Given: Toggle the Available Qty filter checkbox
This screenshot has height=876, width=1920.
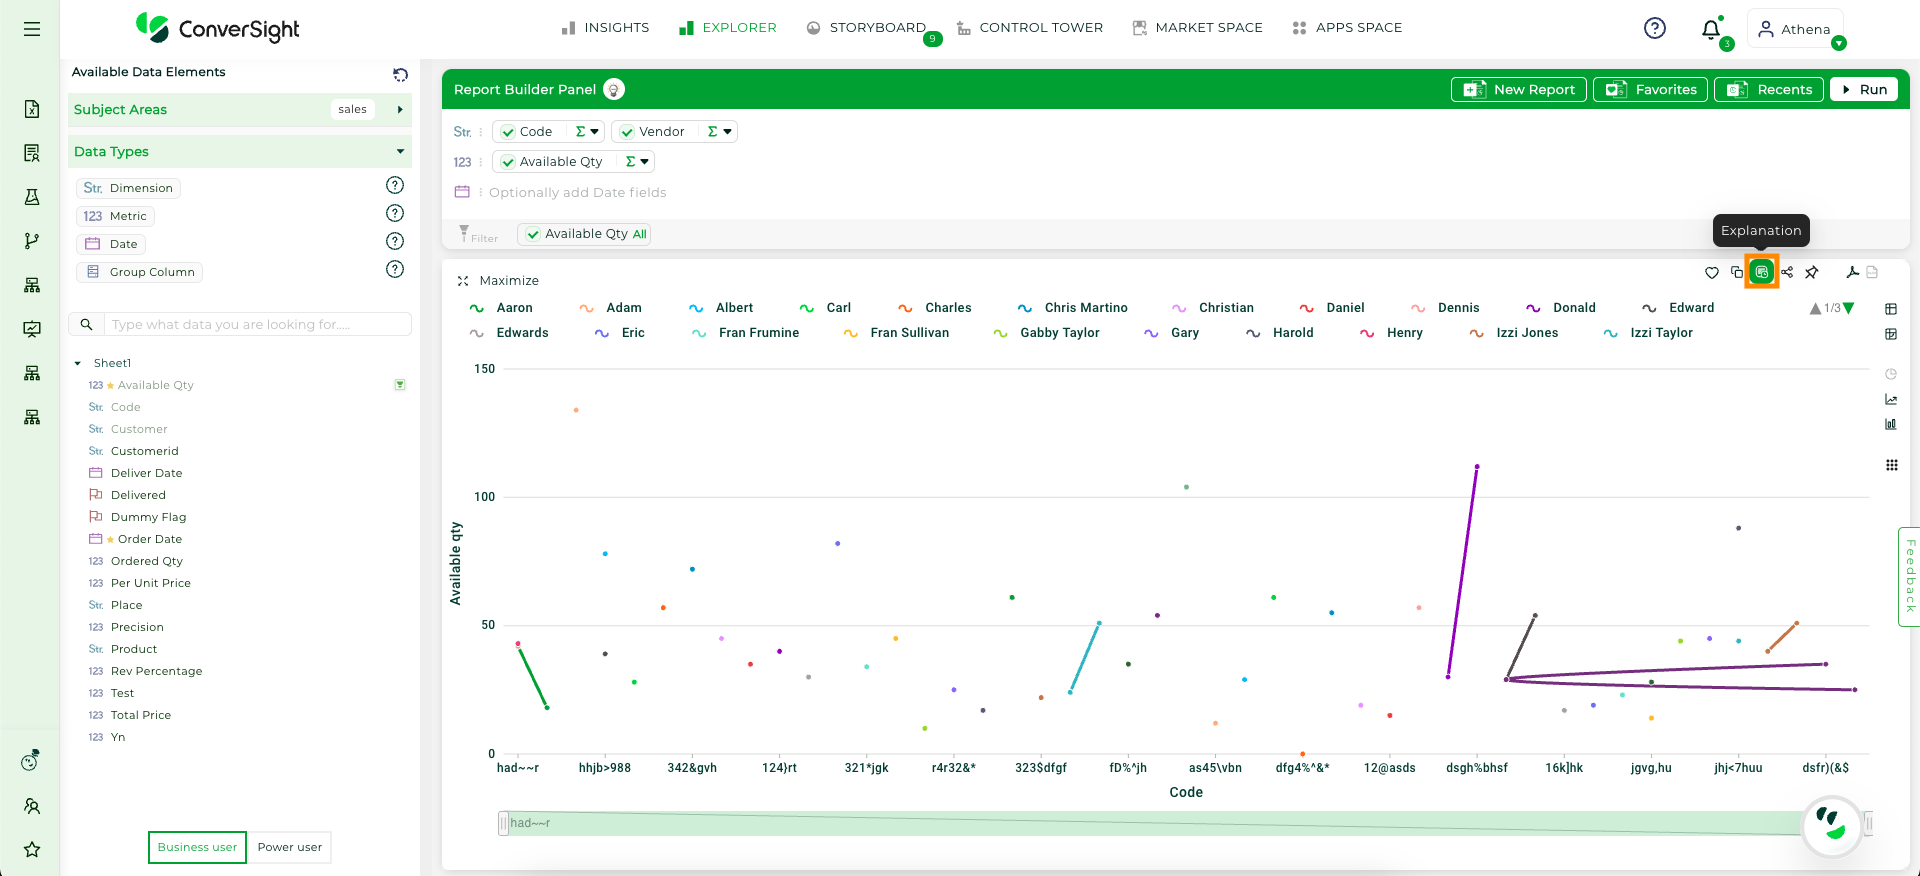Looking at the screenshot, I should (533, 234).
